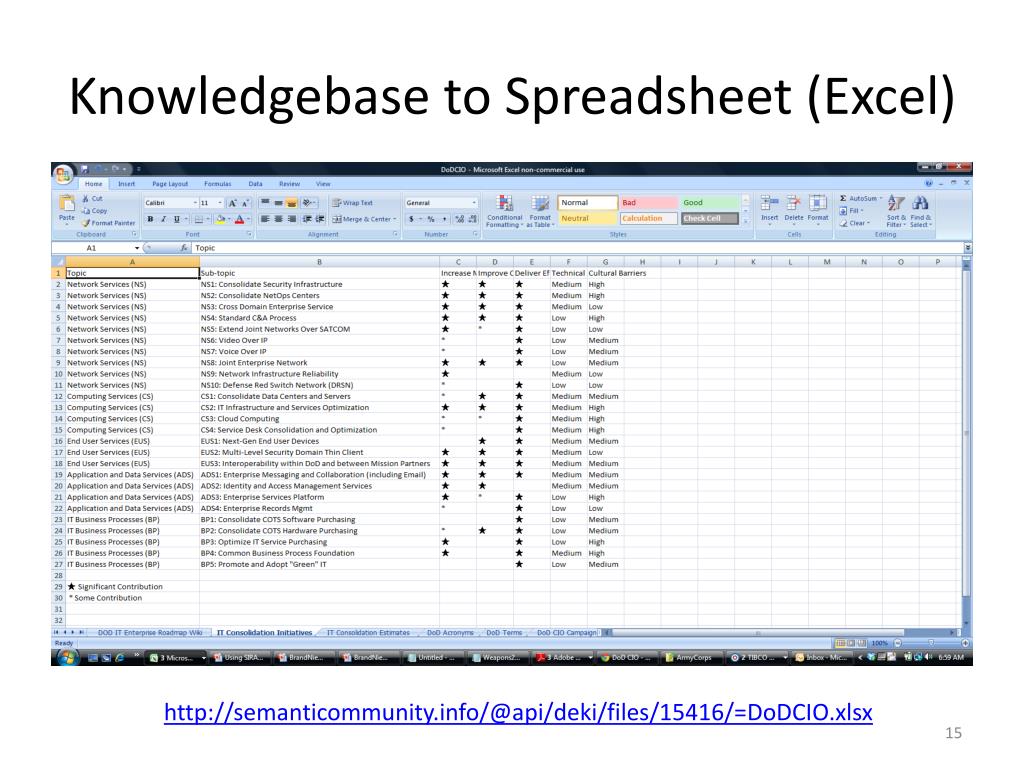
Task: Open the font size 11 dropdown
Action: click(x=220, y=203)
